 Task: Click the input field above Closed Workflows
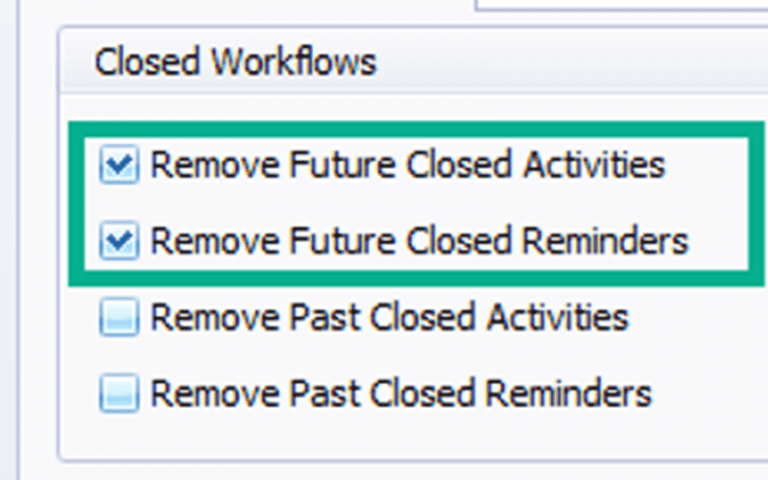pyautogui.click(x=621, y=5)
